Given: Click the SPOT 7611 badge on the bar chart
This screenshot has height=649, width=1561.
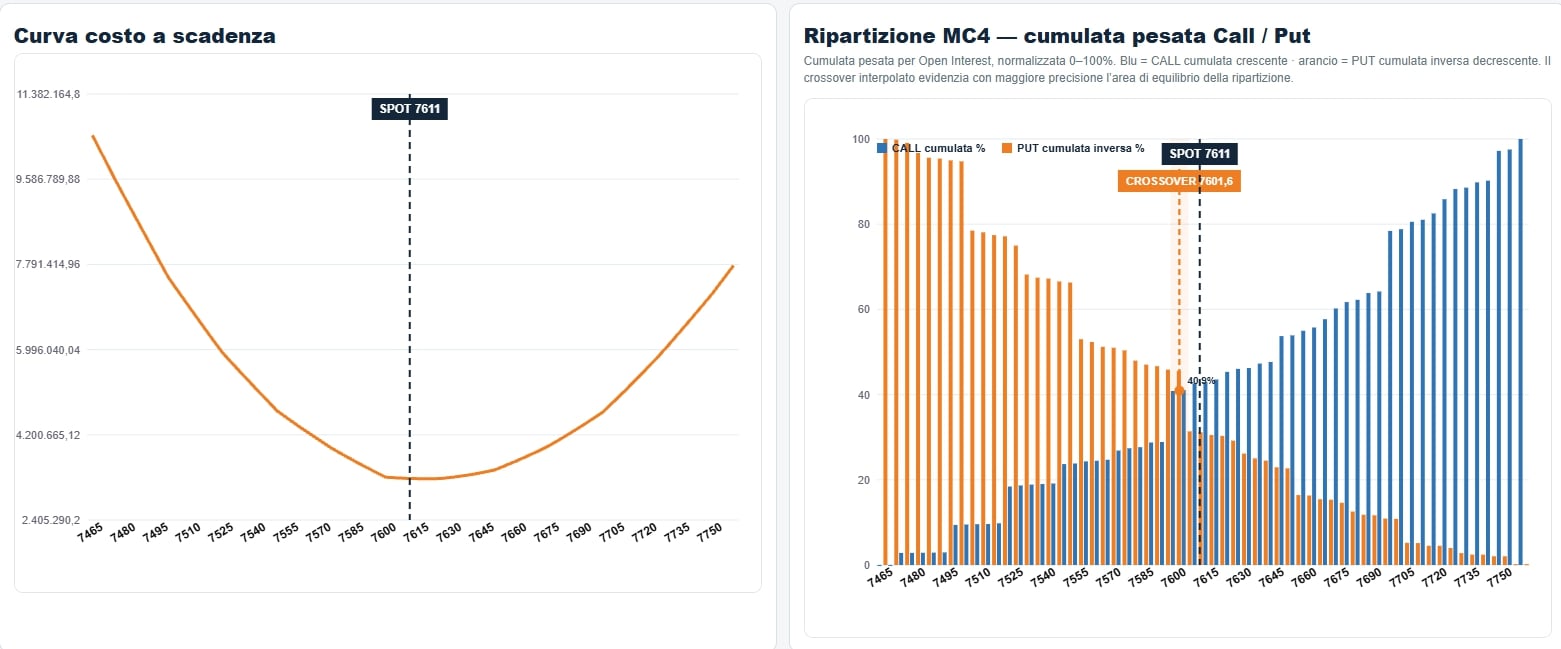Looking at the screenshot, I should point(1200,154).
